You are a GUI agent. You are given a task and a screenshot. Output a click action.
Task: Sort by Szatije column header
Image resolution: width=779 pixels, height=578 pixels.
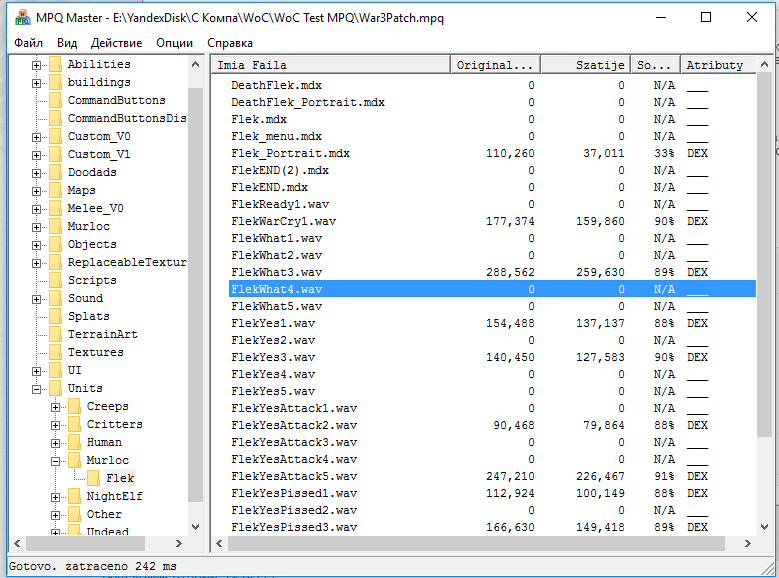pos(586,65)
